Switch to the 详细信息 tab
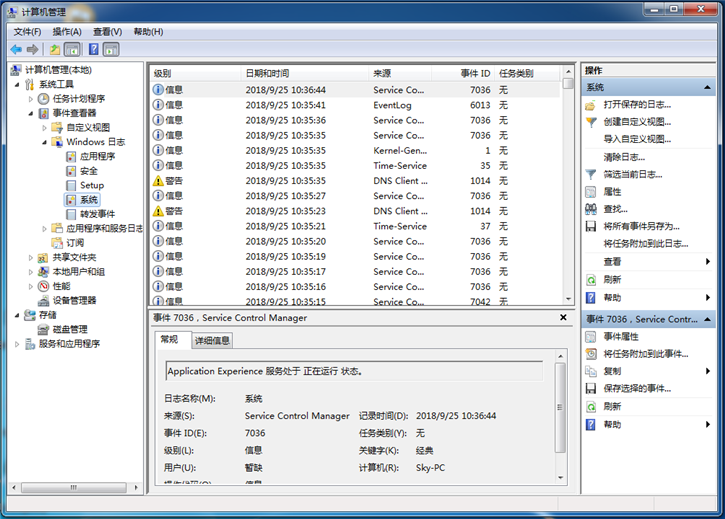725x519 pixels. (x=211, y=340)
